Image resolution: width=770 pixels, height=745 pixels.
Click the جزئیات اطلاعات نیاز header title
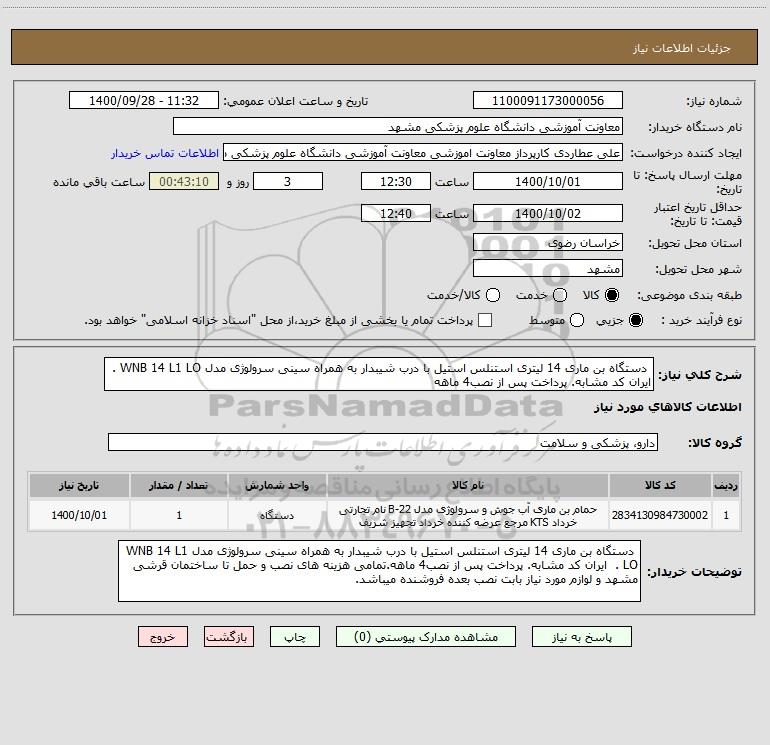tap(682, 48)
